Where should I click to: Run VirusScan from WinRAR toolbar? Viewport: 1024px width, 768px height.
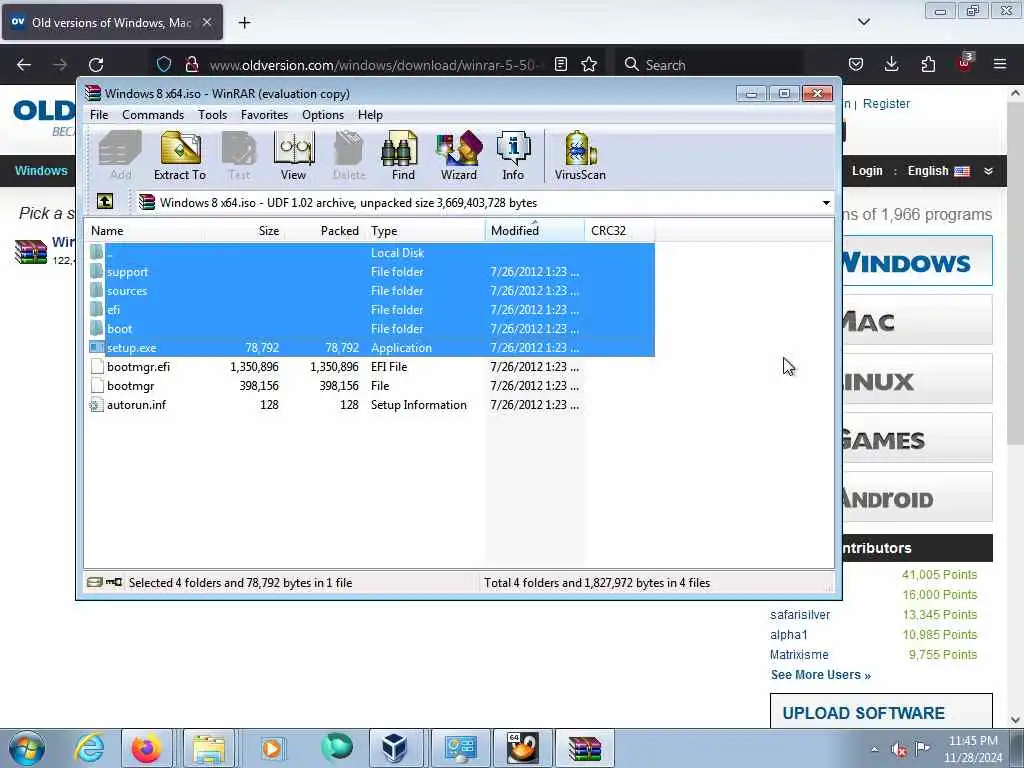pos(580,155)
